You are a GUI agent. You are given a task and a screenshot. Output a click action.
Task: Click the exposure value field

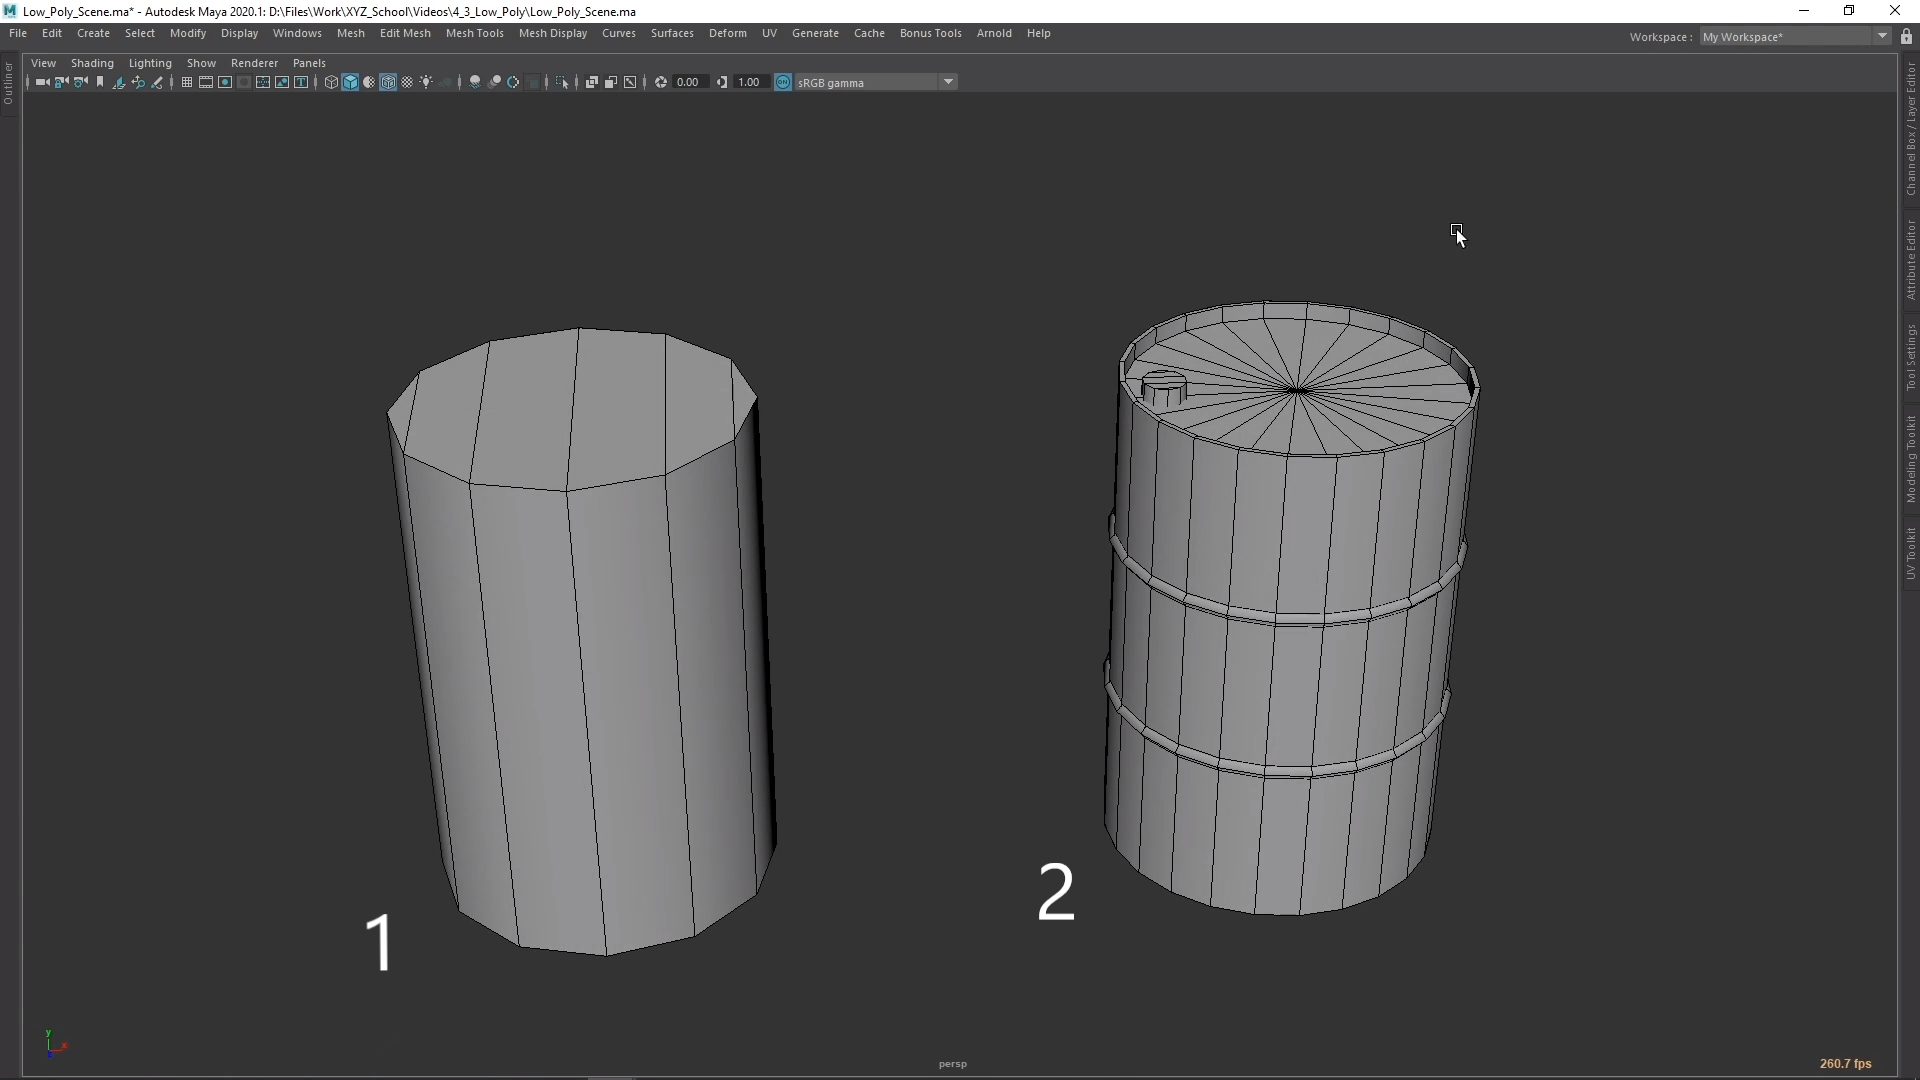pos(689,82)
